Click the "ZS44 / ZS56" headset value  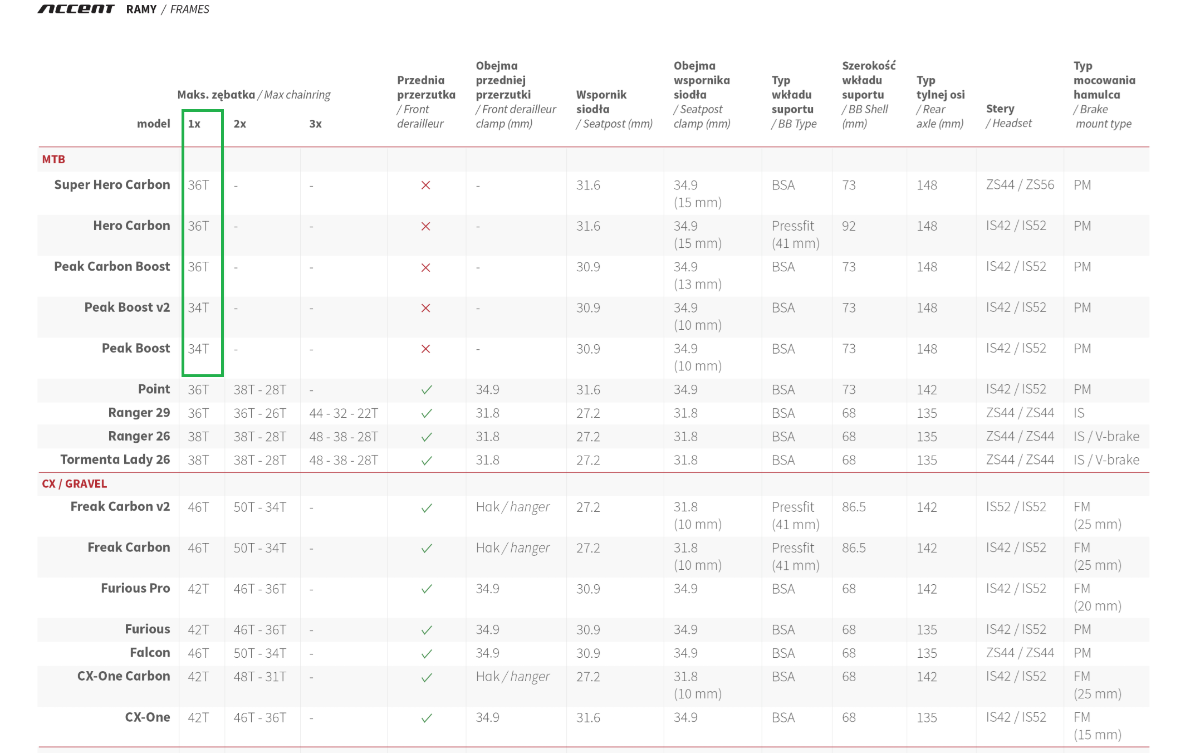tap(1020, 185)
